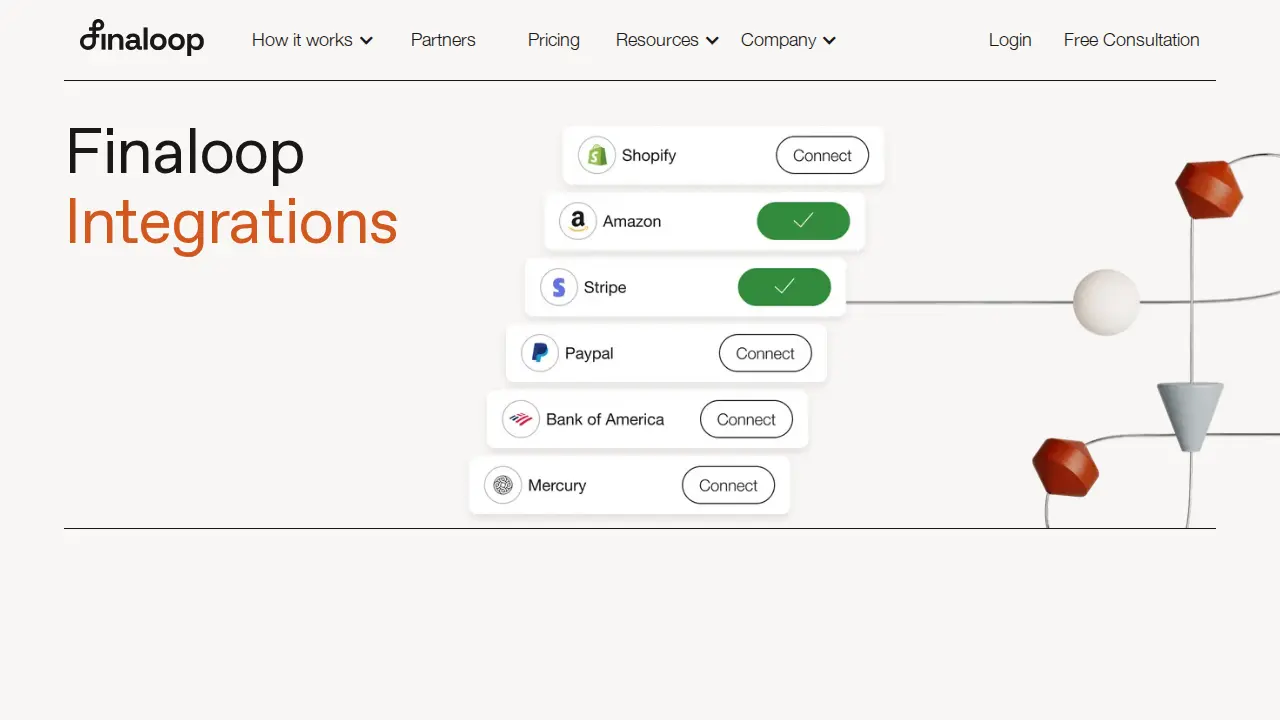Screen dimensions: 1280x720
Task: Open the Partners page
Action: point(443,40)
